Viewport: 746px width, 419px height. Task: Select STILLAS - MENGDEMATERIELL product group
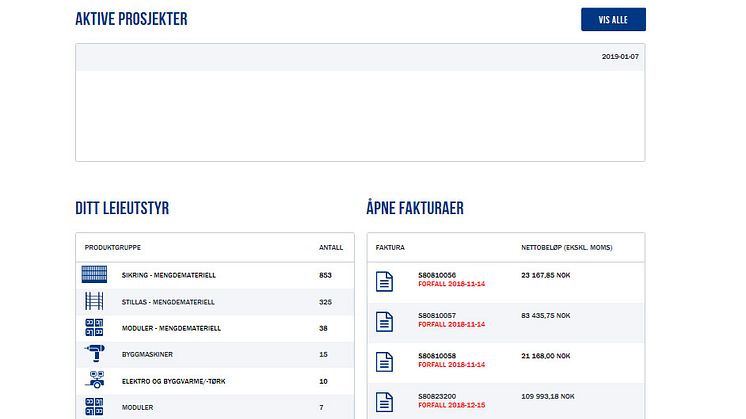tap(168, 302)
